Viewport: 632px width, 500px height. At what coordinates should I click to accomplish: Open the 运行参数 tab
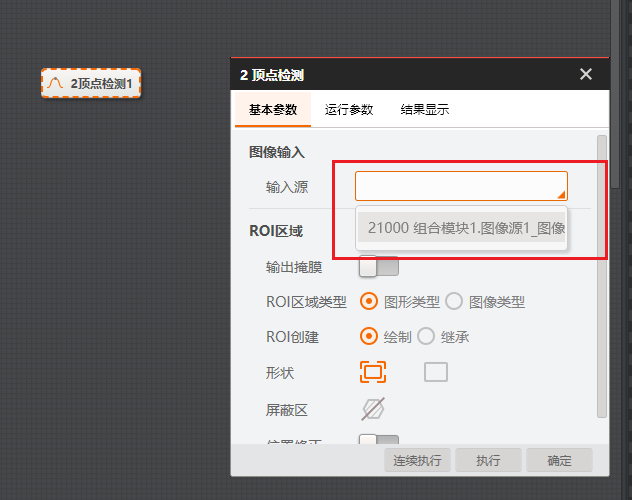[x=349, y=110]
